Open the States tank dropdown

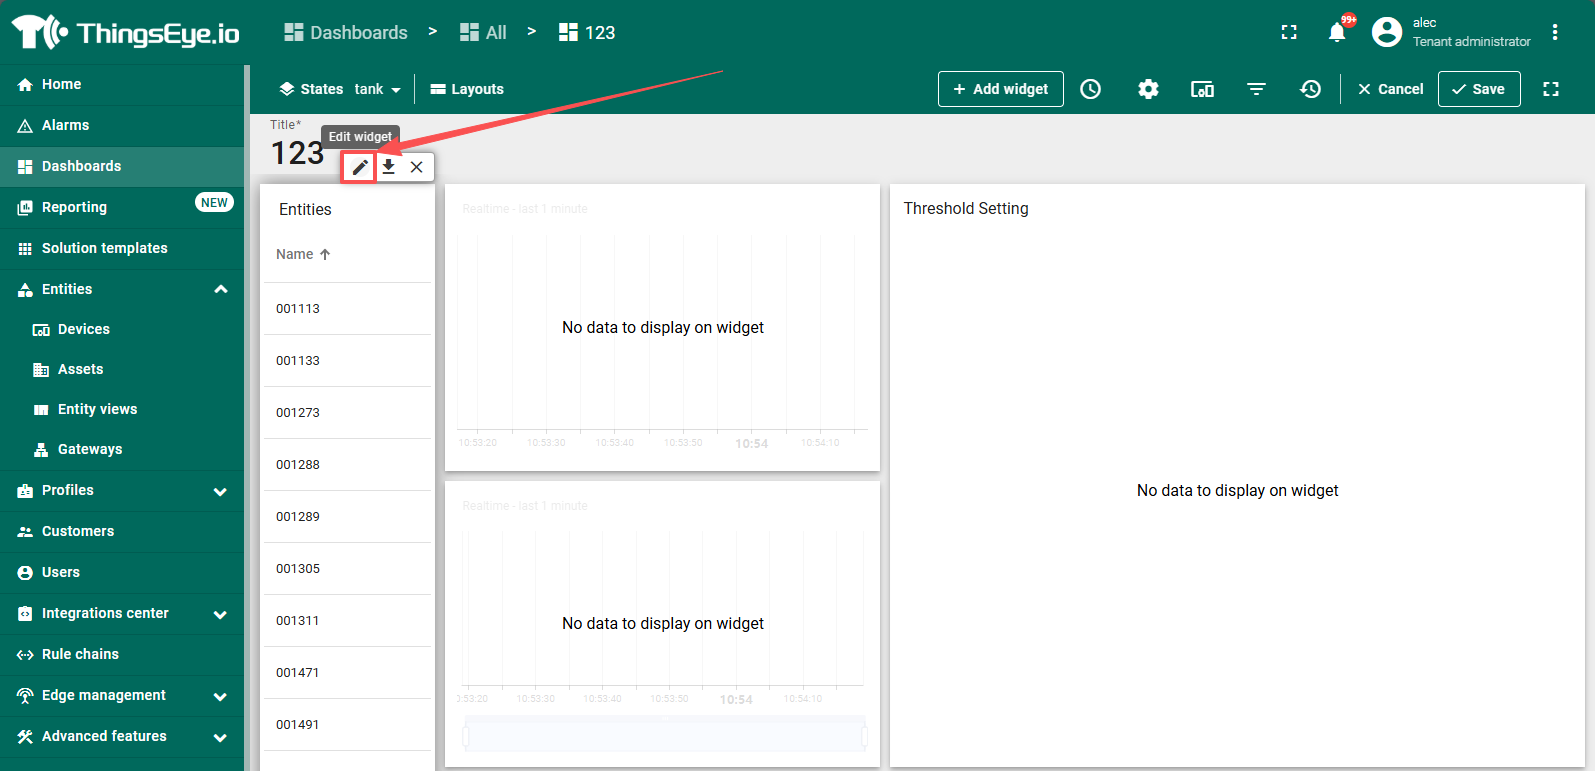coord(340,89)
